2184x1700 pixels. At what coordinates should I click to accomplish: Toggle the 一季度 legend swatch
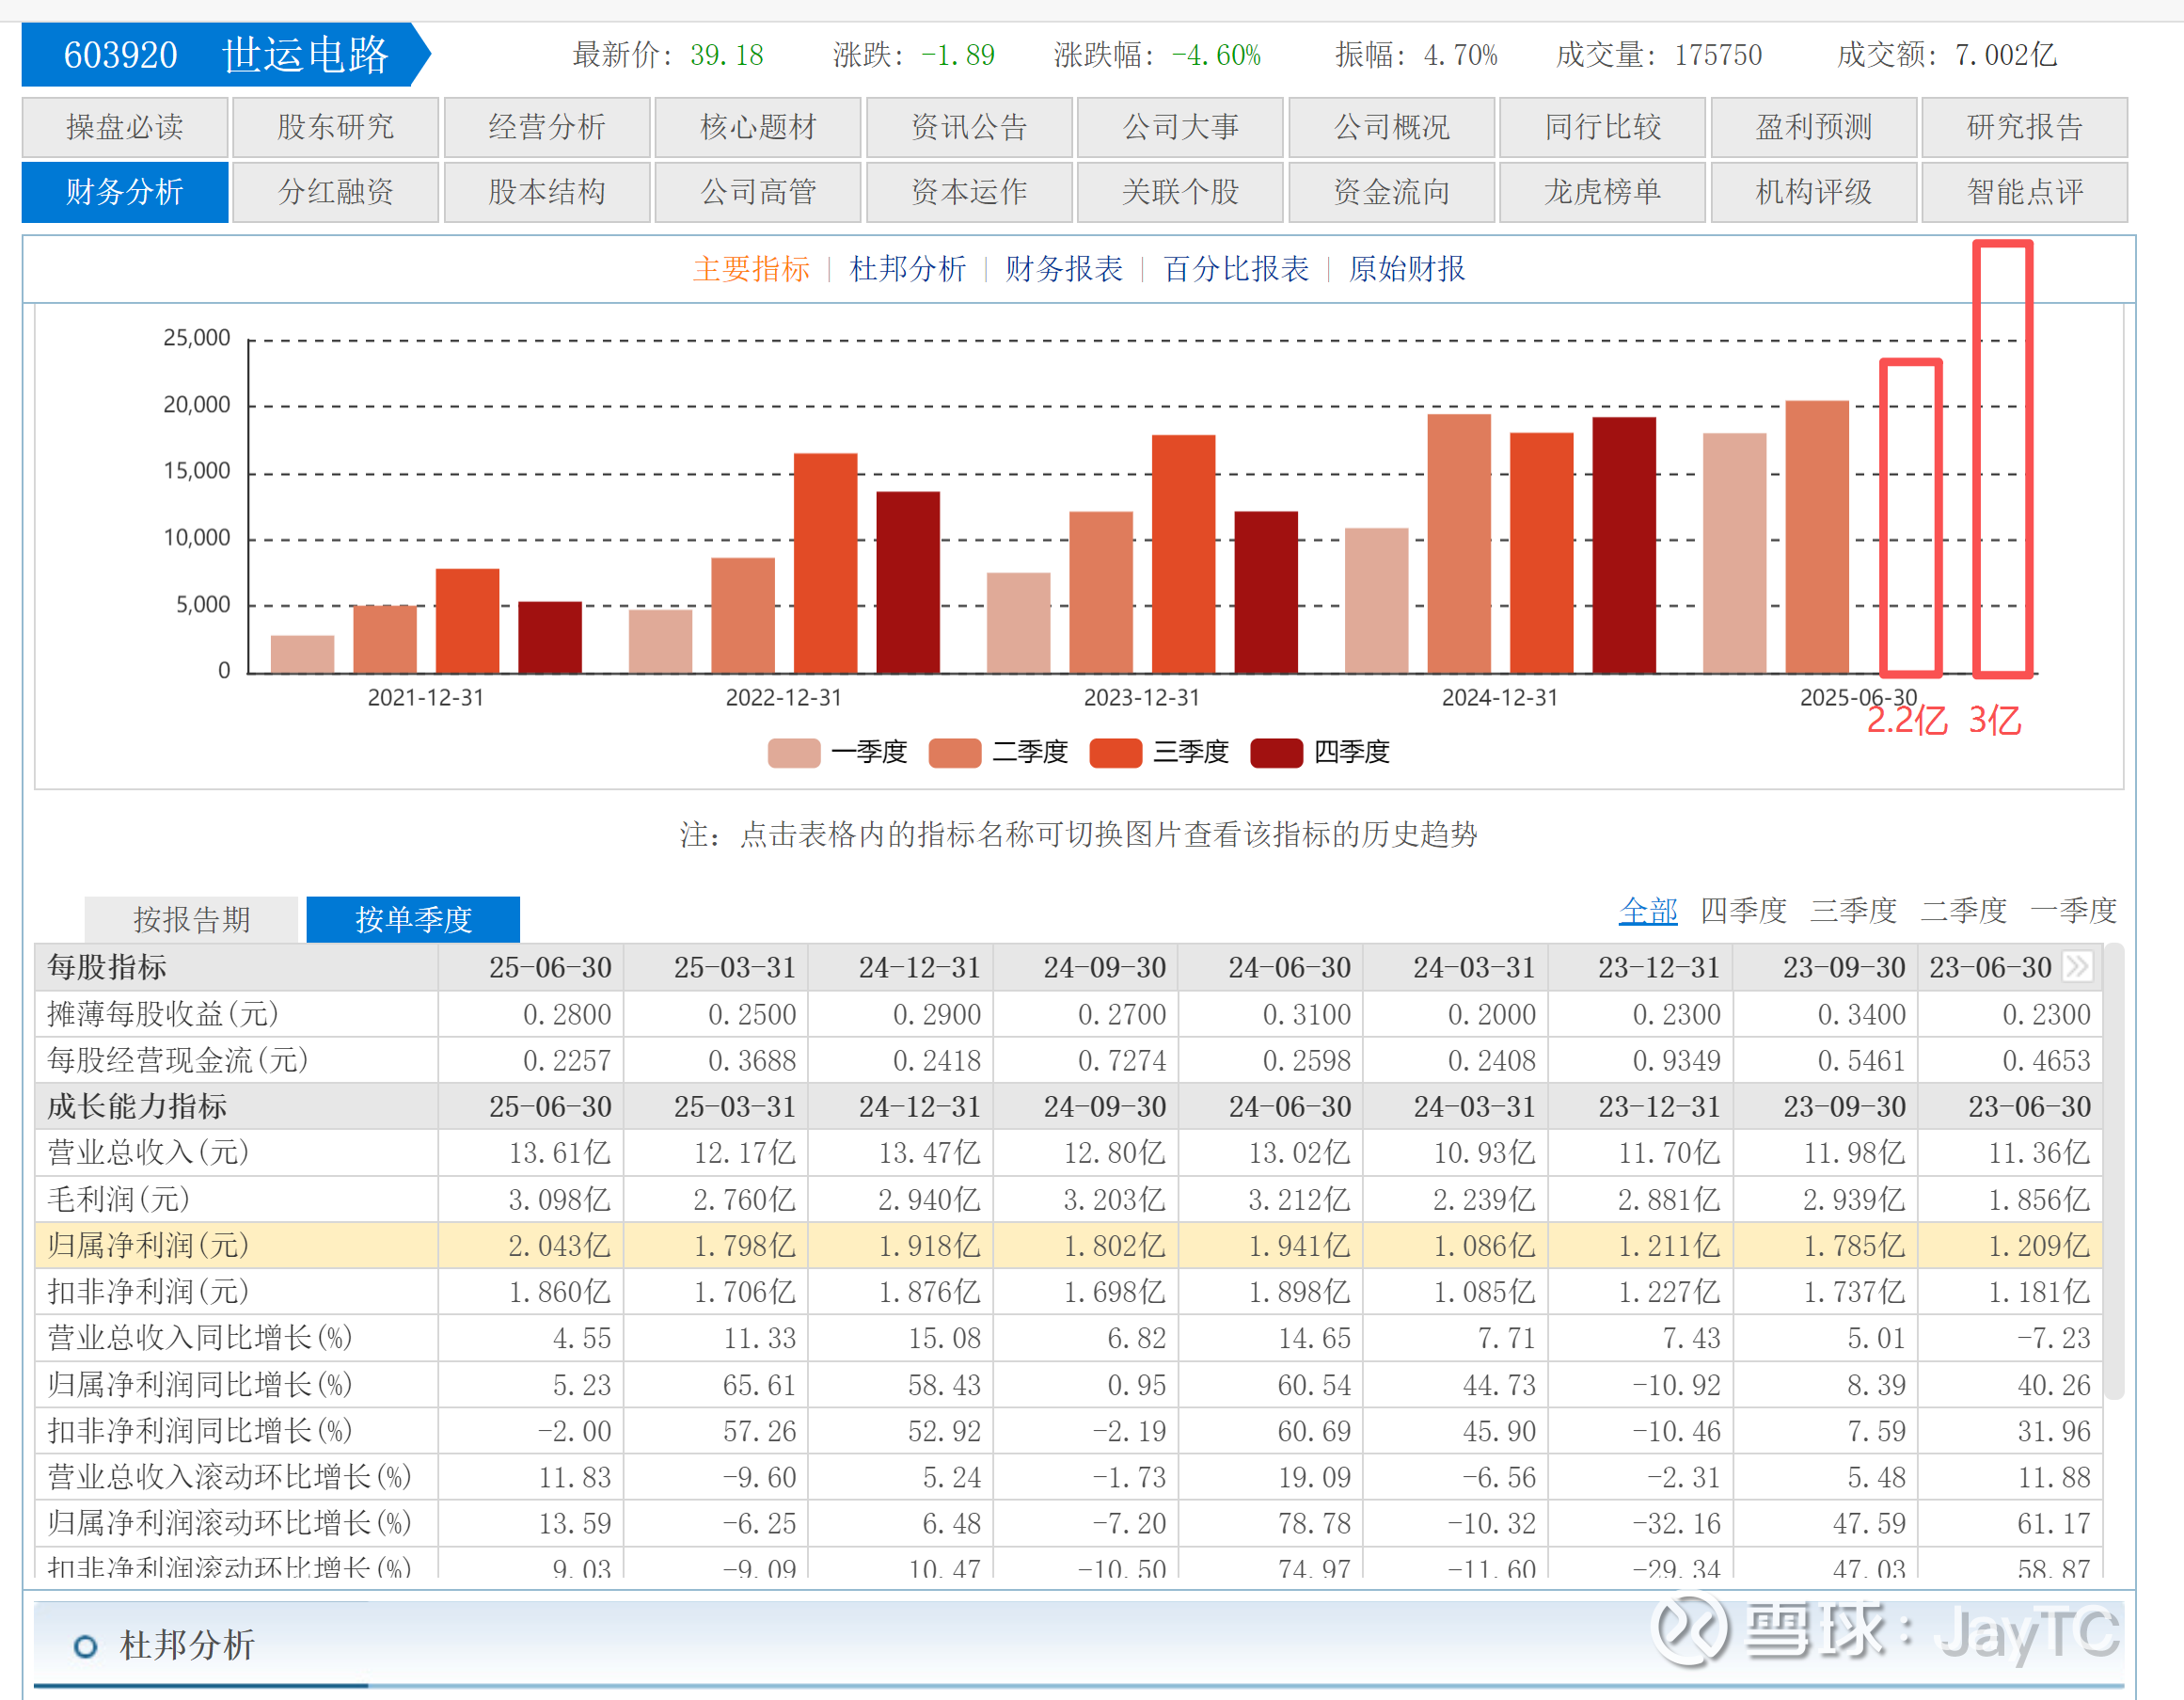coord(793,752)
